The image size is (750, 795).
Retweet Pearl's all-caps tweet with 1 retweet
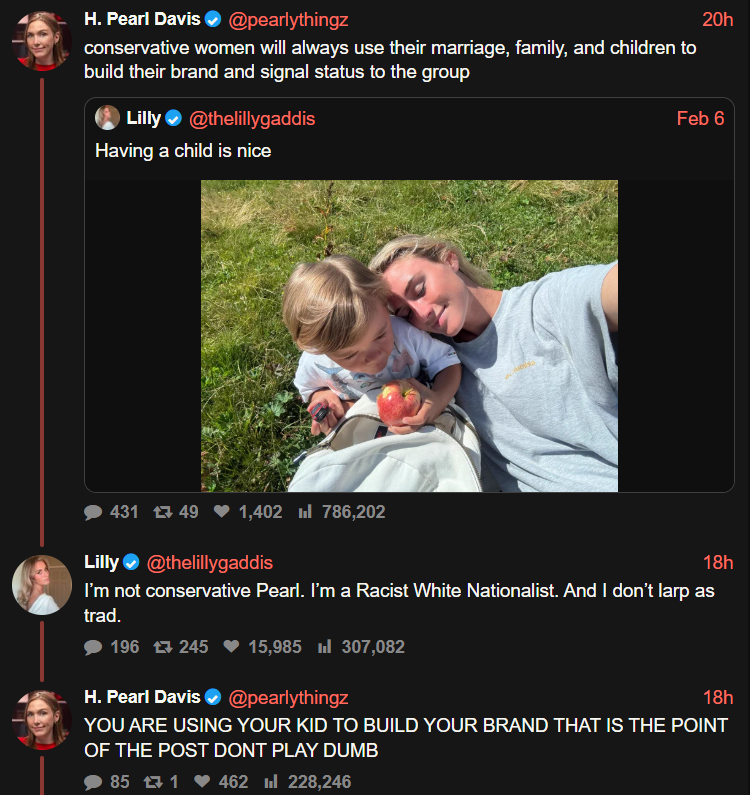point(153,782)
